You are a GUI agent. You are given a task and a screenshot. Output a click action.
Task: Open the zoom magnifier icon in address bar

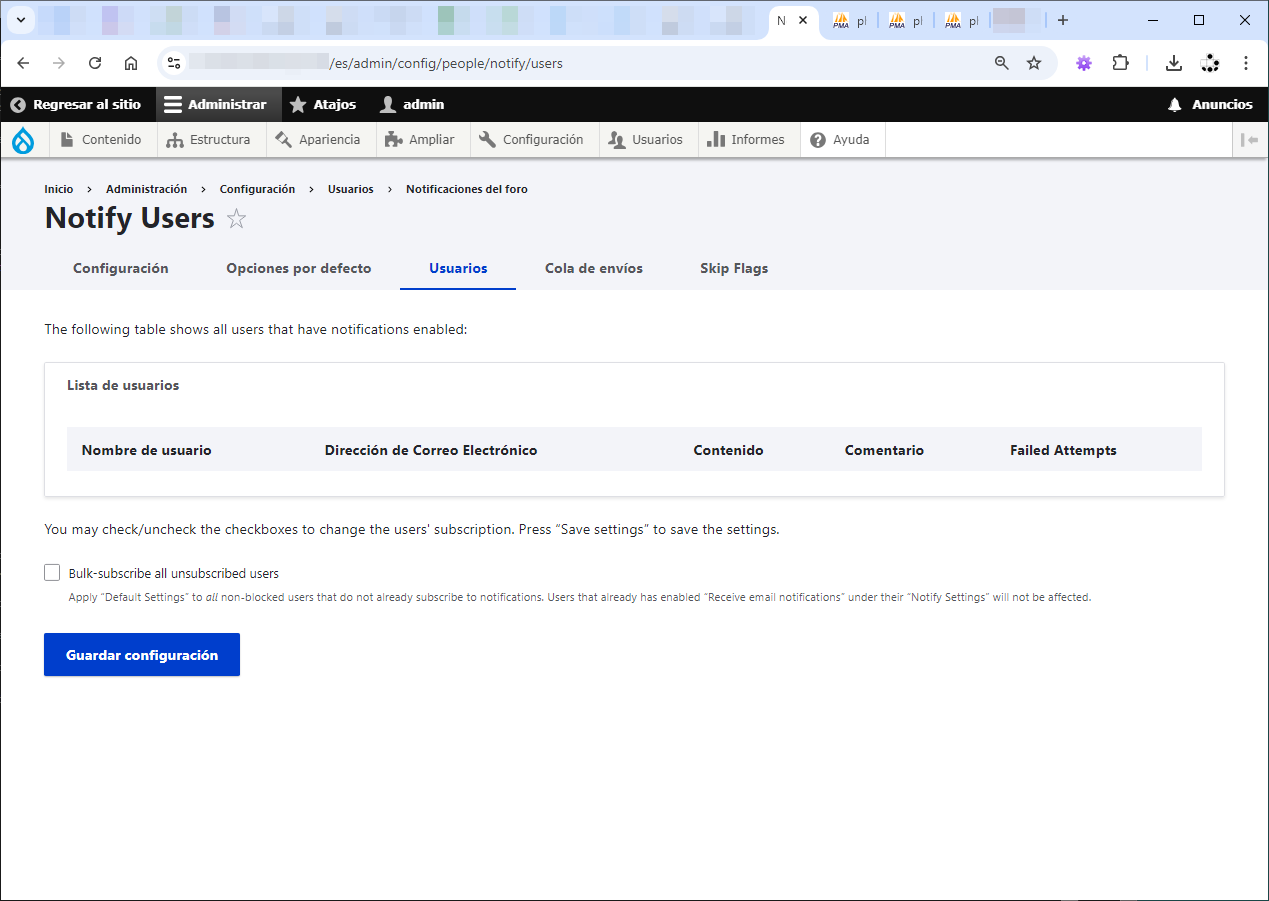[x=1002, y=63]
